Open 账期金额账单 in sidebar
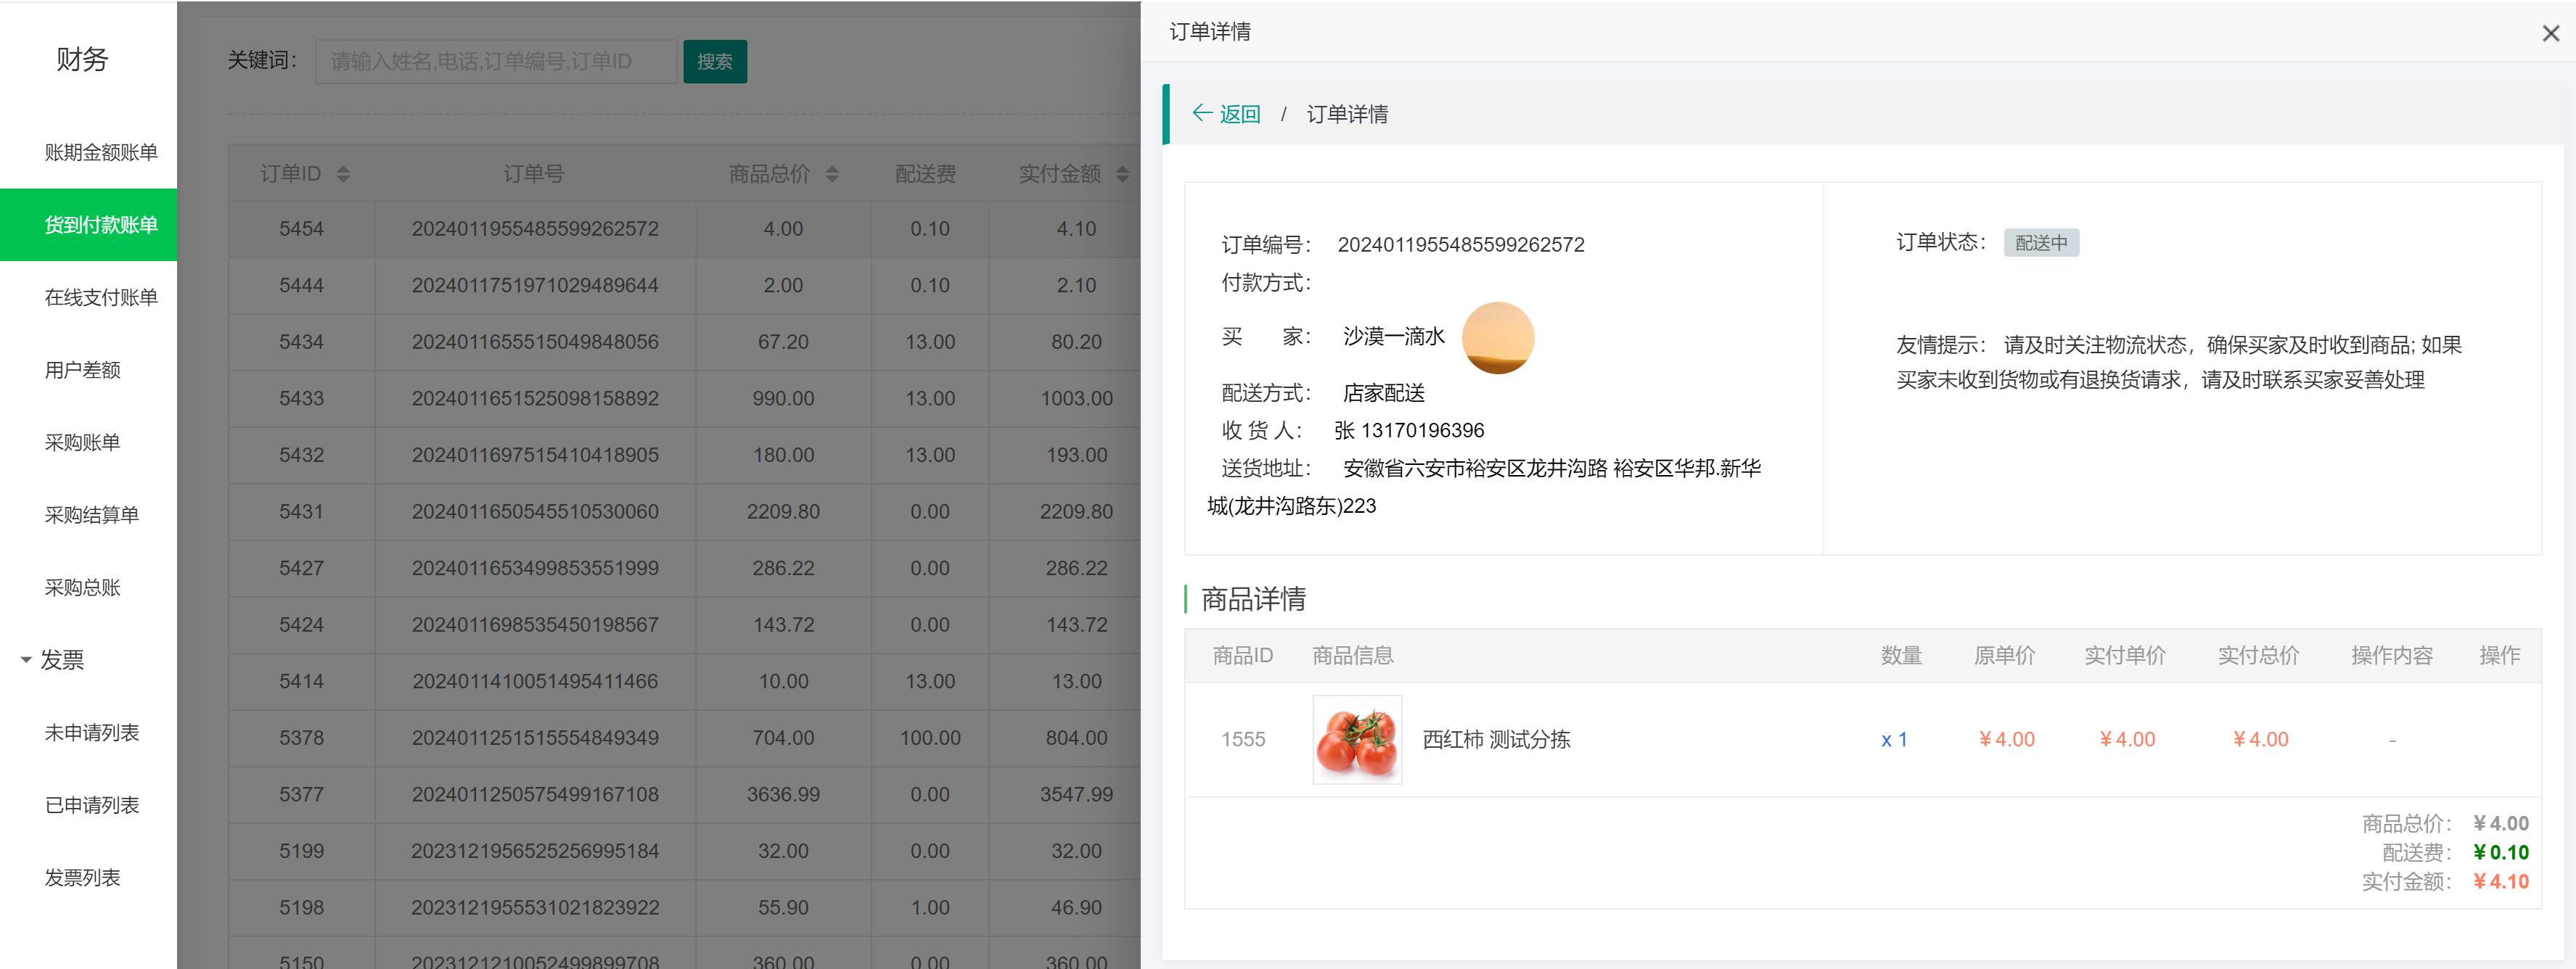Screen dimensions: 2576x969 coord(100,152)
